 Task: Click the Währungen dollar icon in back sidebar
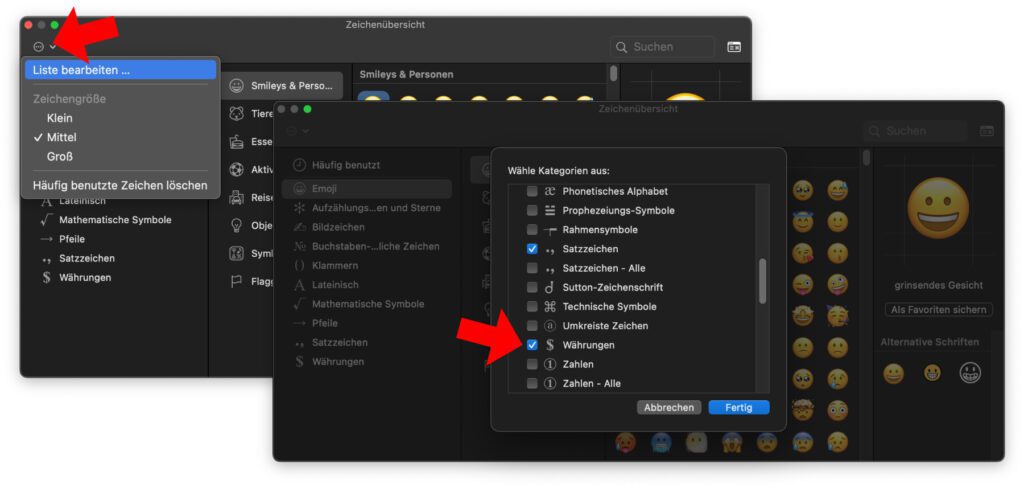pyautogui.click(x=46, y=277)
